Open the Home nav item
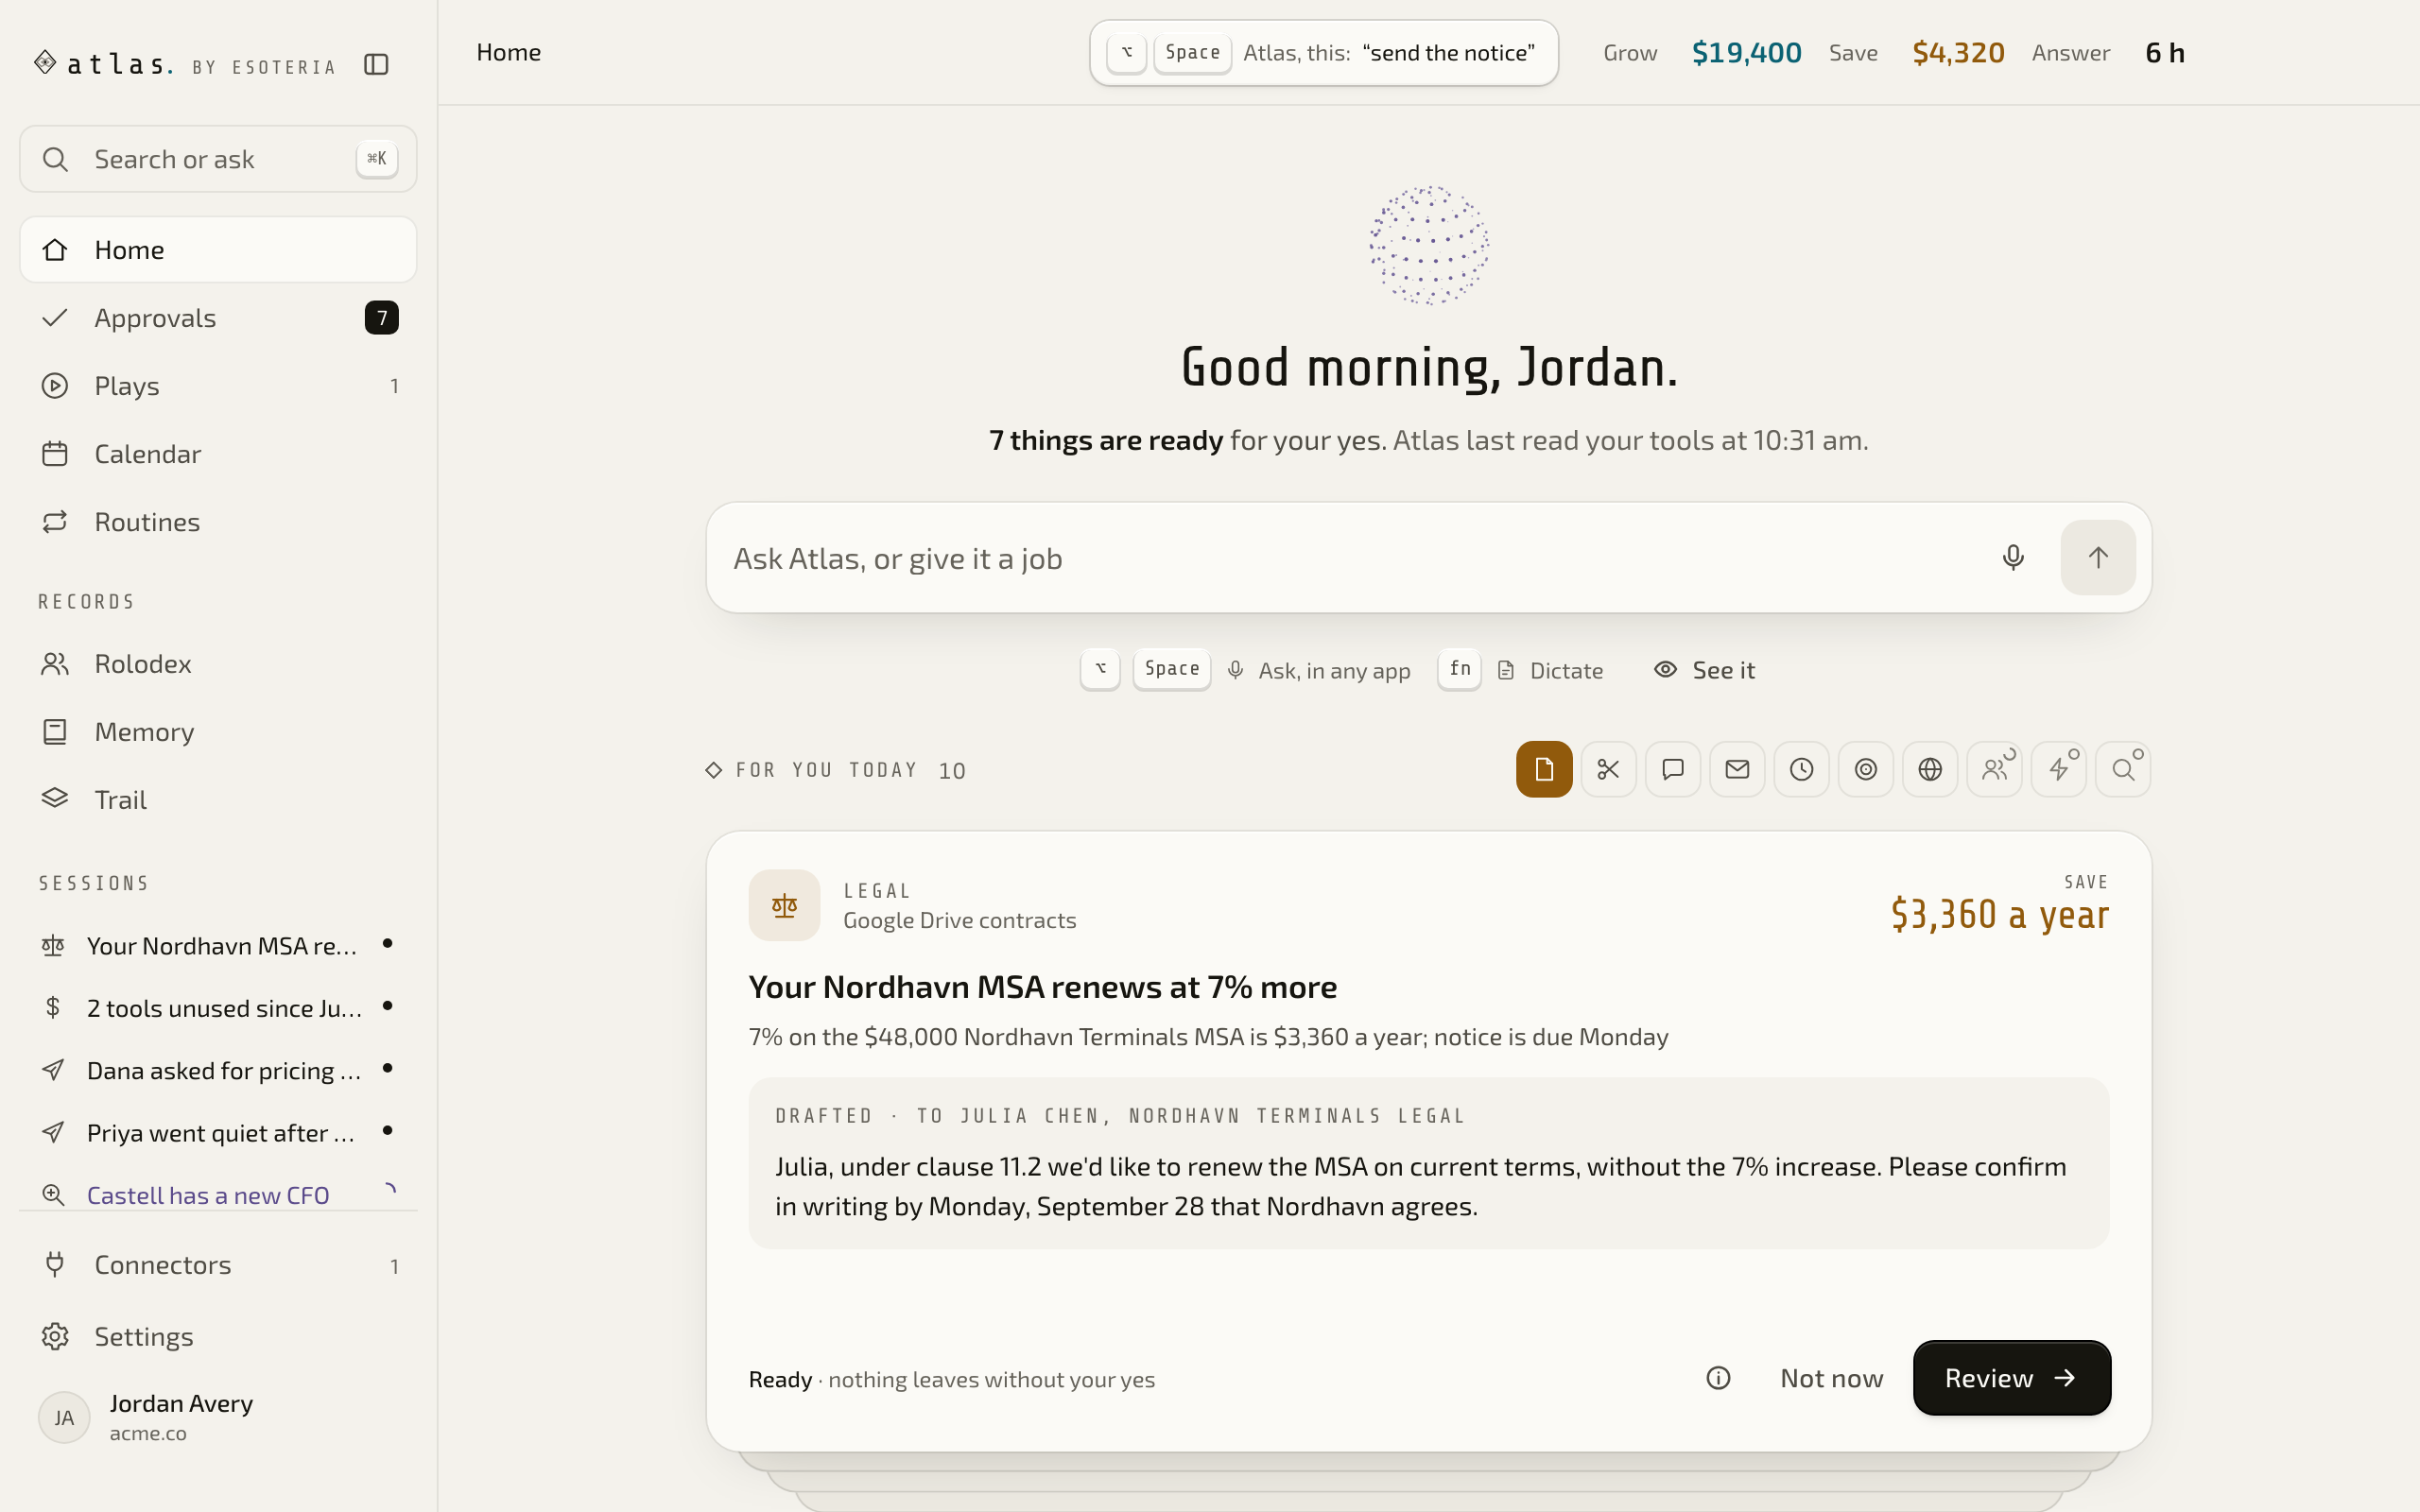 [218, 249]
